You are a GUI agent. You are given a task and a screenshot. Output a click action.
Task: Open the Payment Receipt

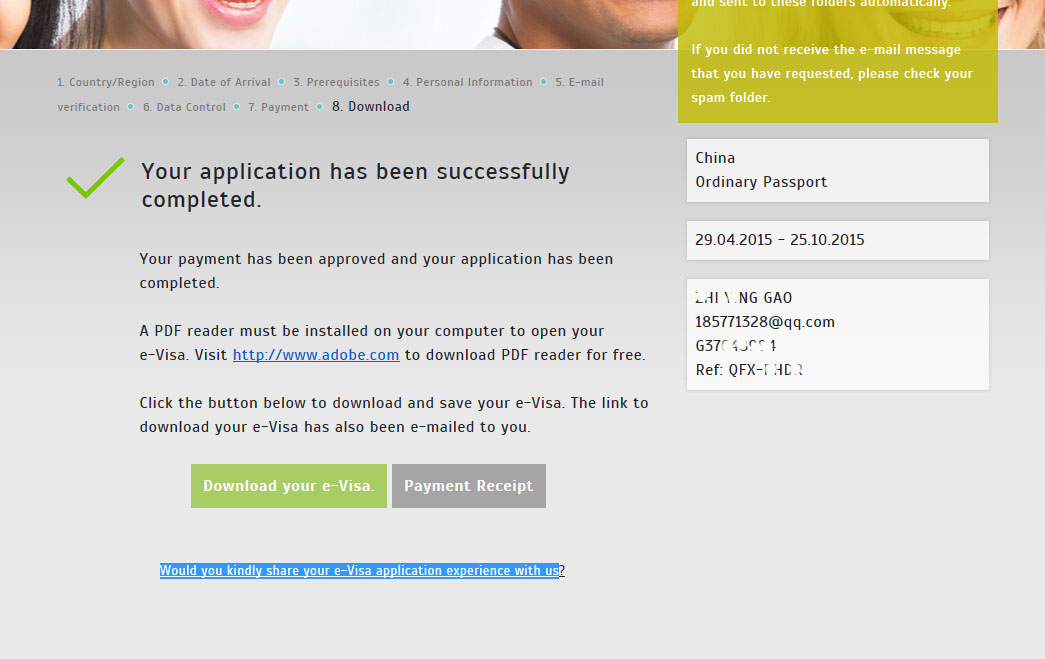[468, 486]
